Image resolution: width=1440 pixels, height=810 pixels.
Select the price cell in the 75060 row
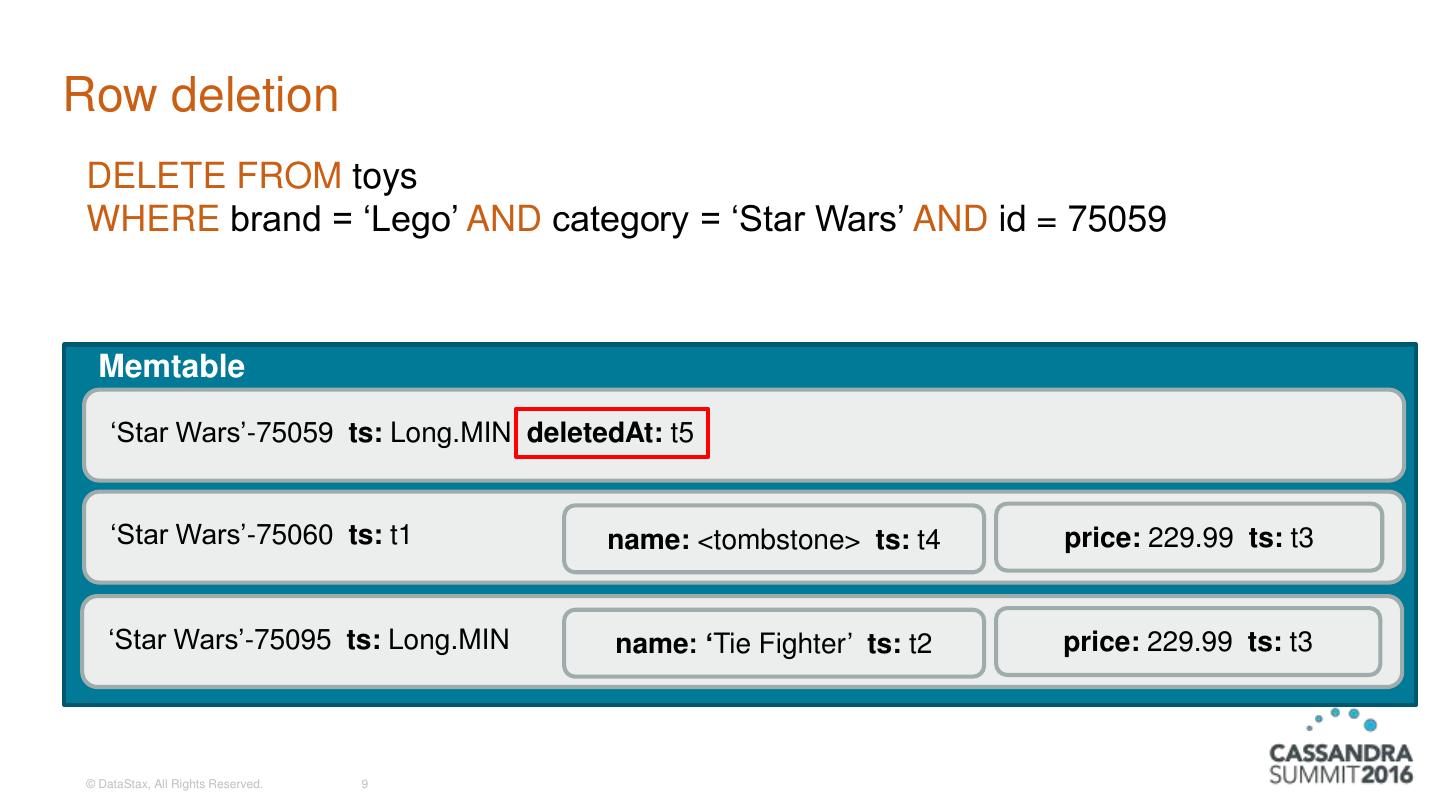[1188, 538]
